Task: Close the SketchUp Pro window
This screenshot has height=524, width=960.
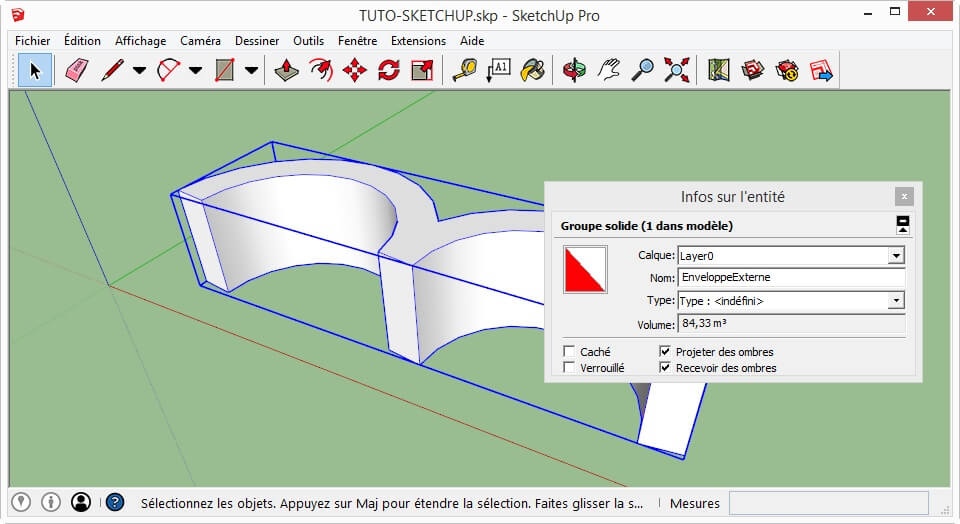Action: point(931,12)
